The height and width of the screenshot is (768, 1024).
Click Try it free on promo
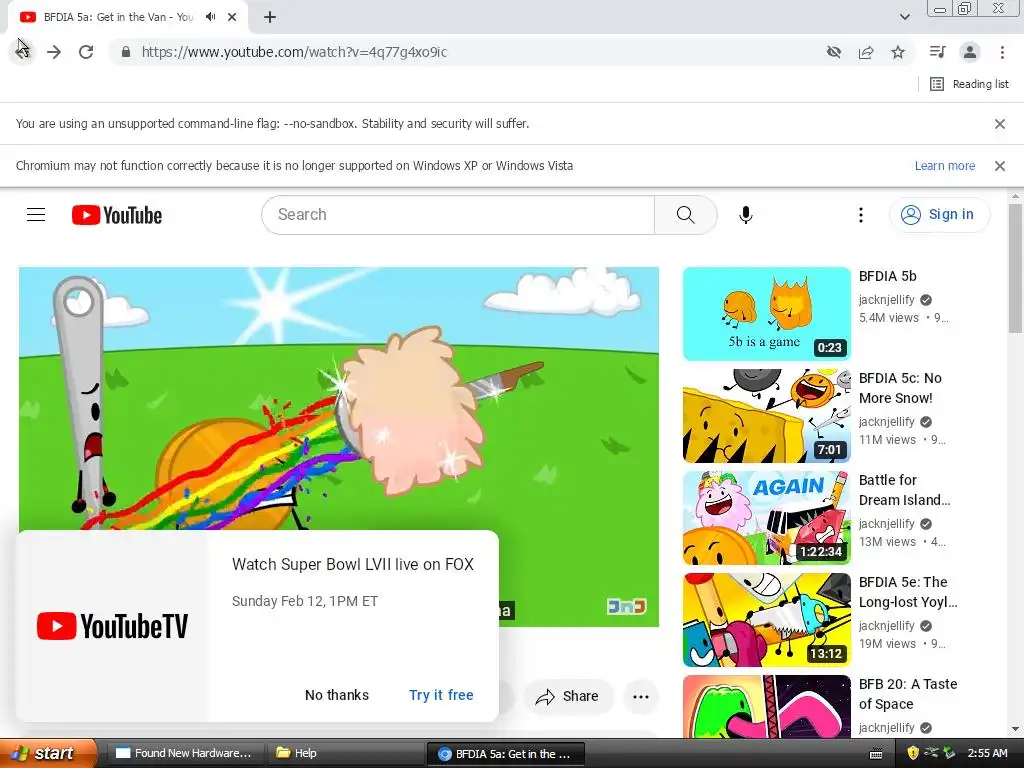[441, 695]
